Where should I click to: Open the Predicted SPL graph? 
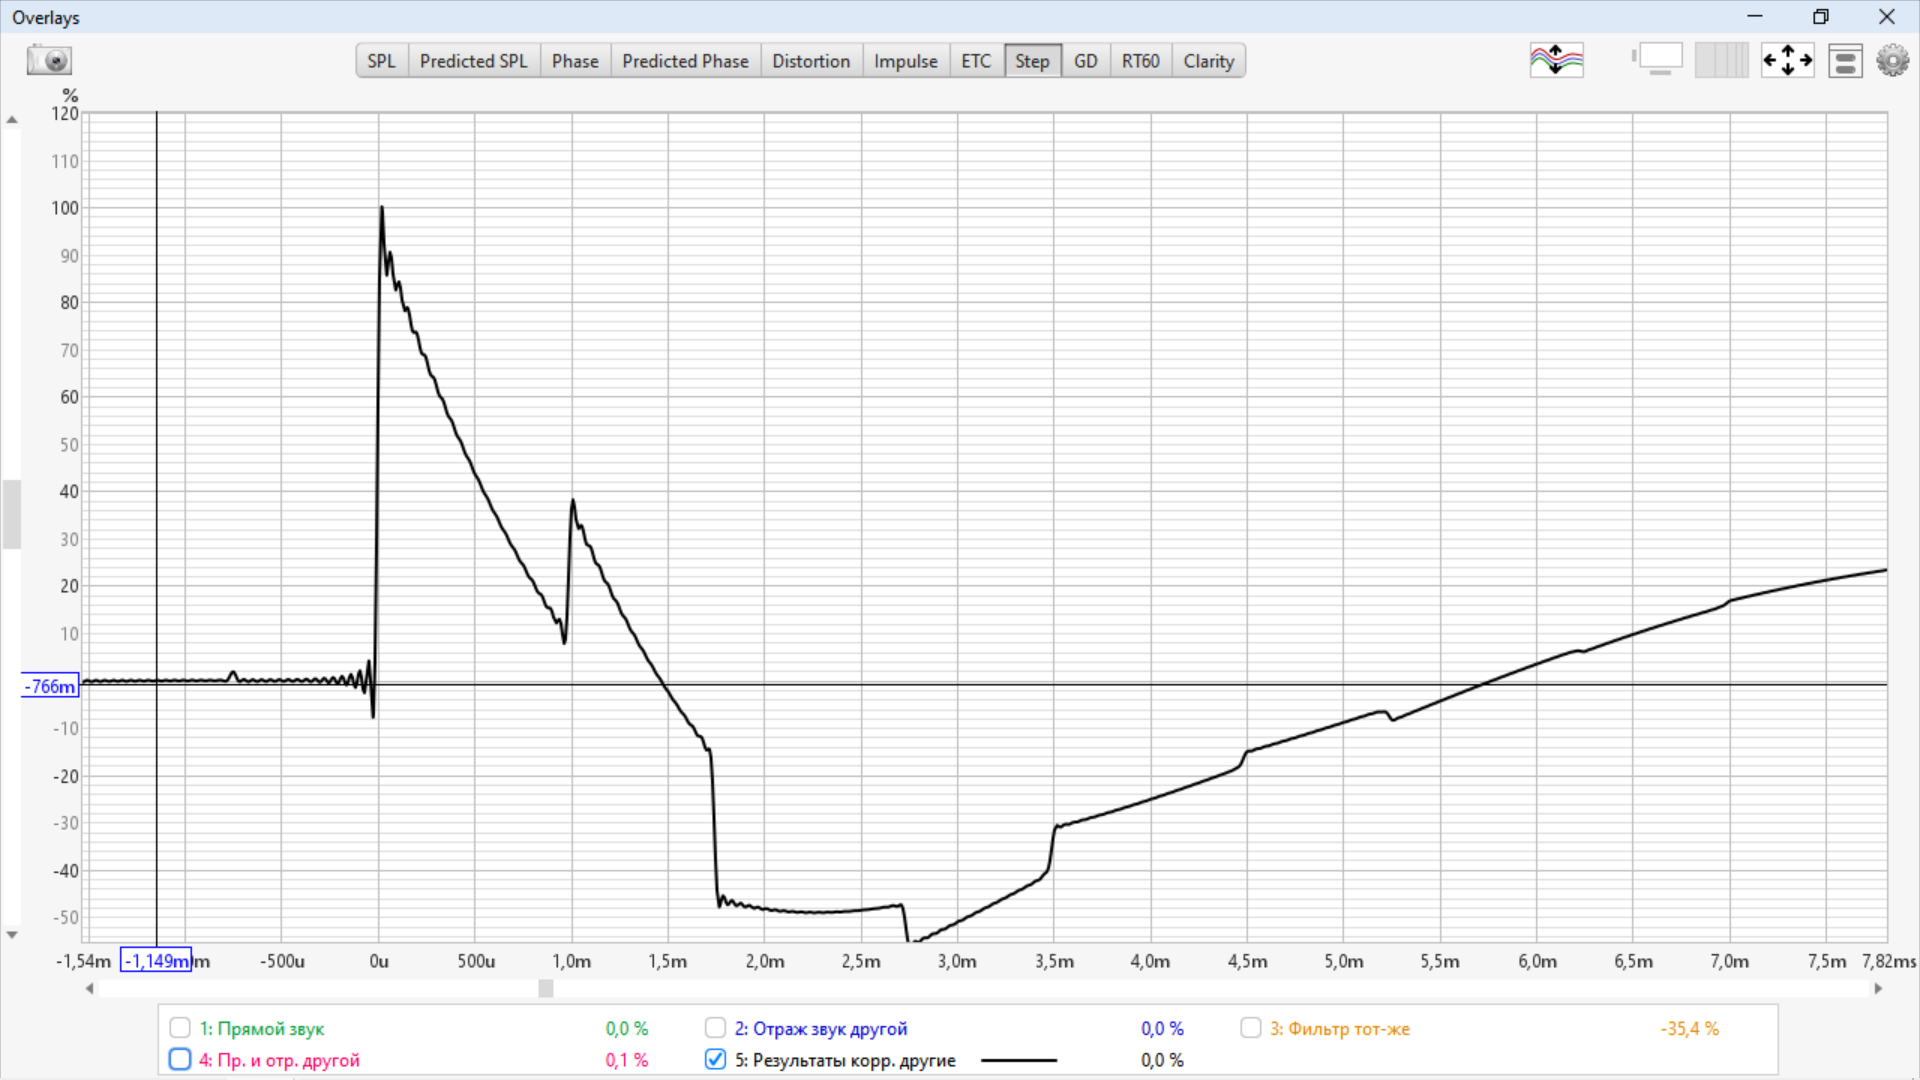(473, 61)
